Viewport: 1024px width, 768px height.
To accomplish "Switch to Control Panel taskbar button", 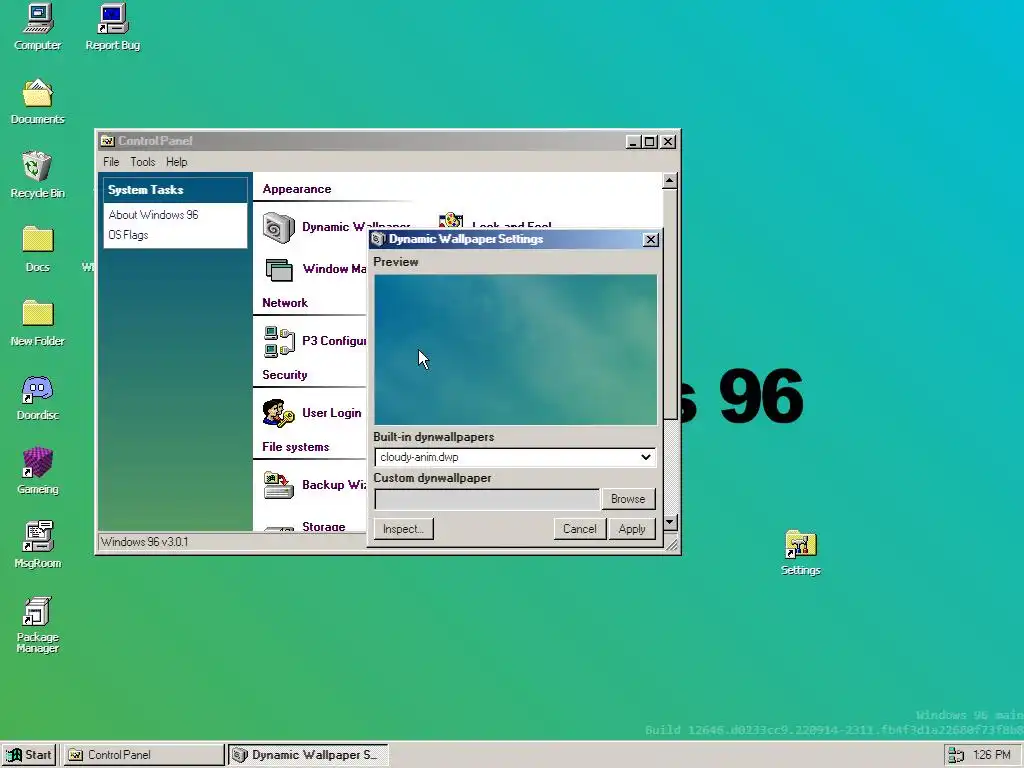I will click(144, 755).
